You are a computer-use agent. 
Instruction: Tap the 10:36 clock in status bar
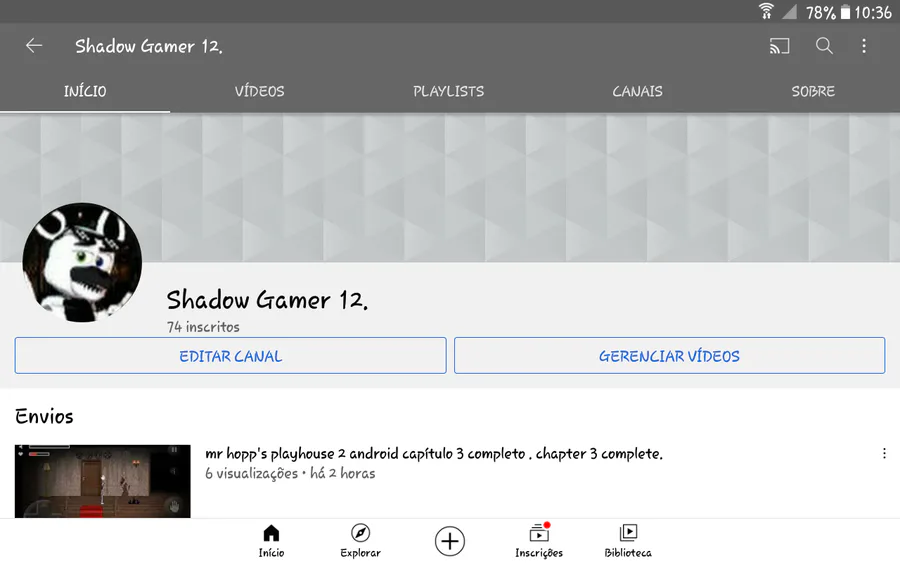873,12
